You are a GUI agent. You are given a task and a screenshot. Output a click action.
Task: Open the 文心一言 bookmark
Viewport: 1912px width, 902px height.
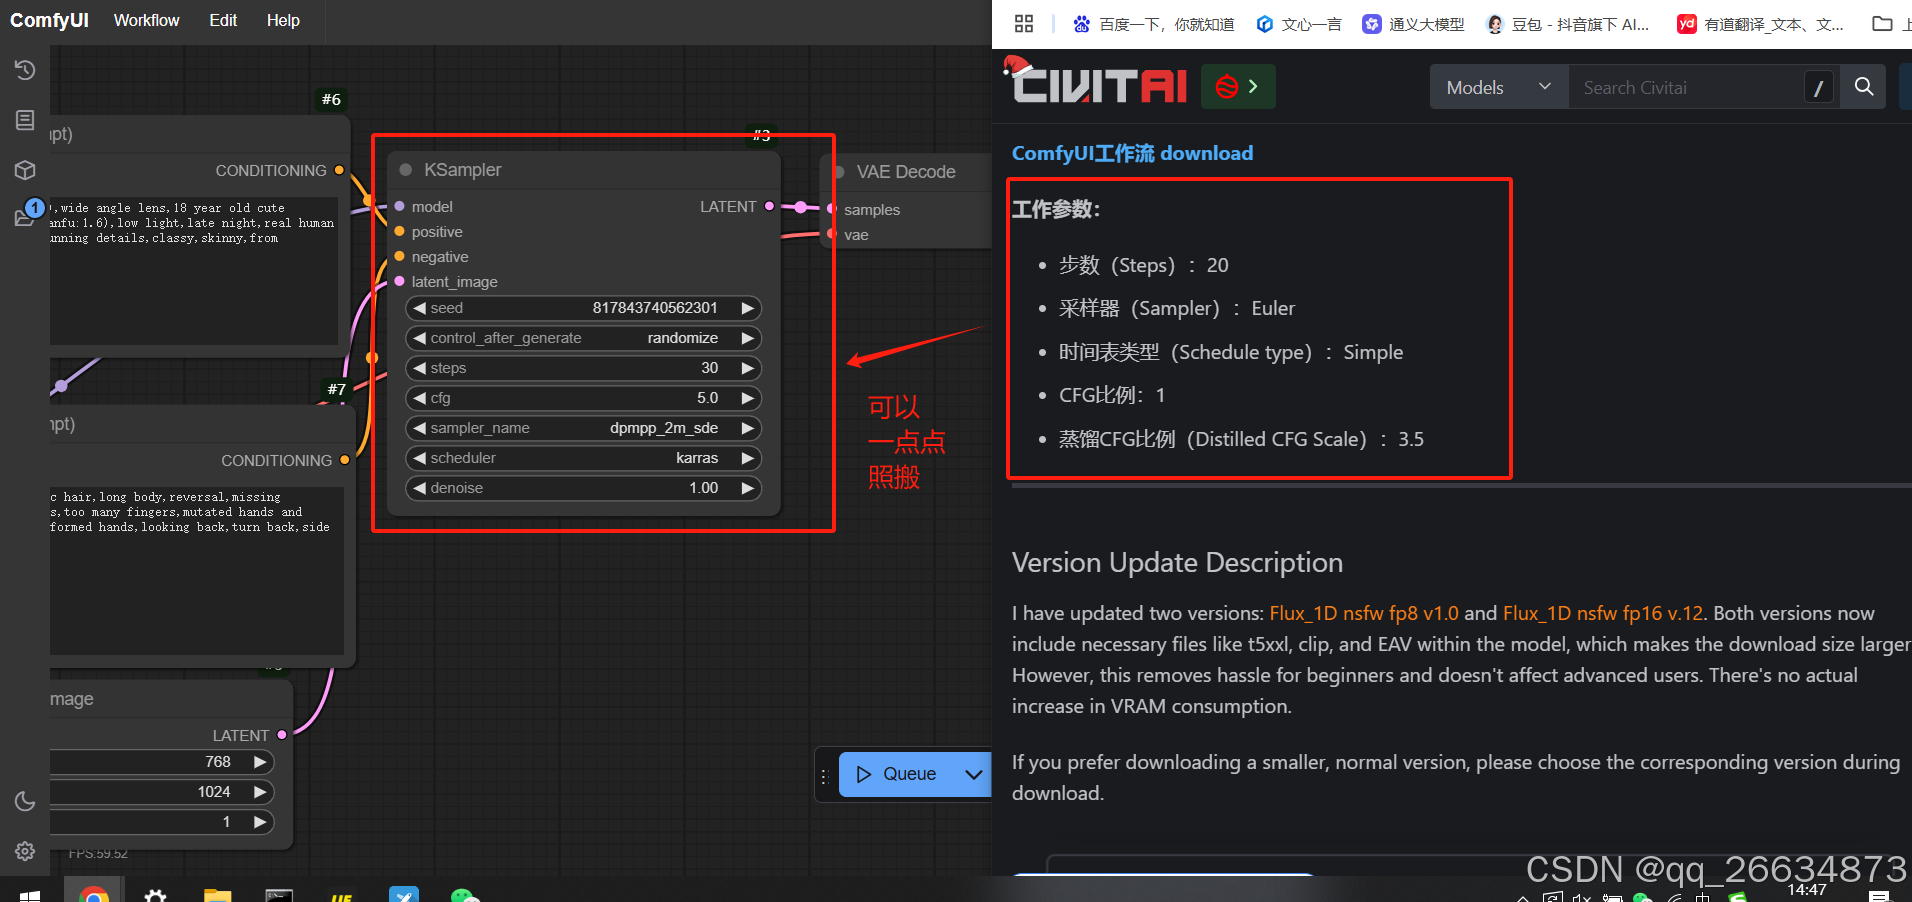pos(1298,24)
